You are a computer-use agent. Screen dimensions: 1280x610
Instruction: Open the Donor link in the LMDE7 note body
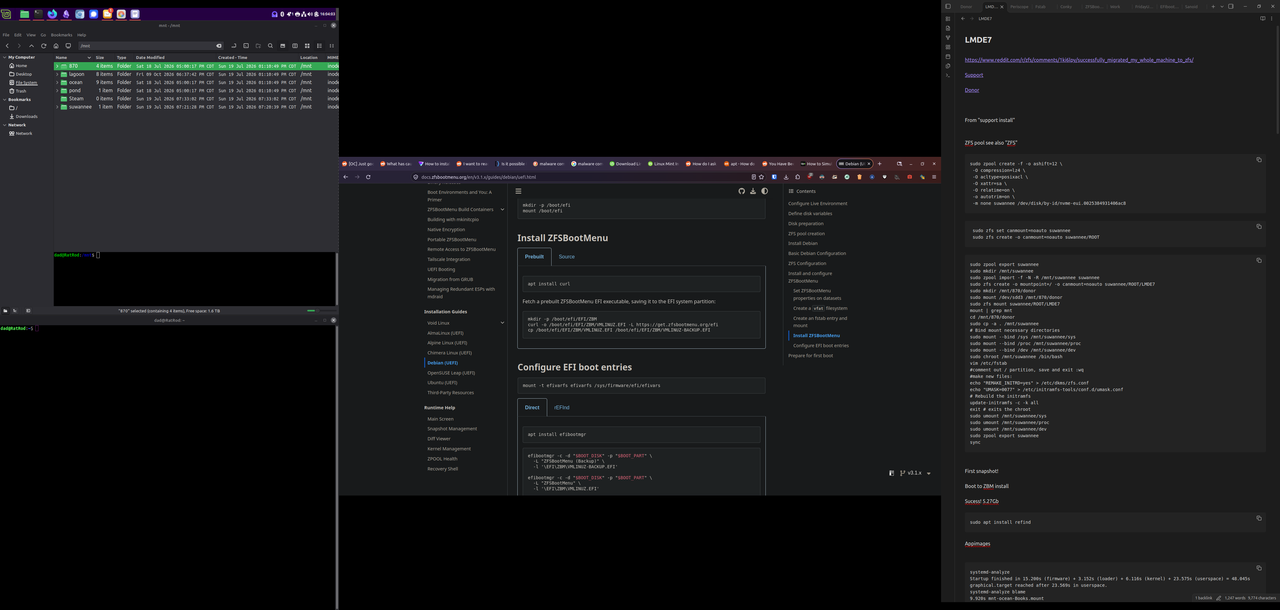point(972,90)
